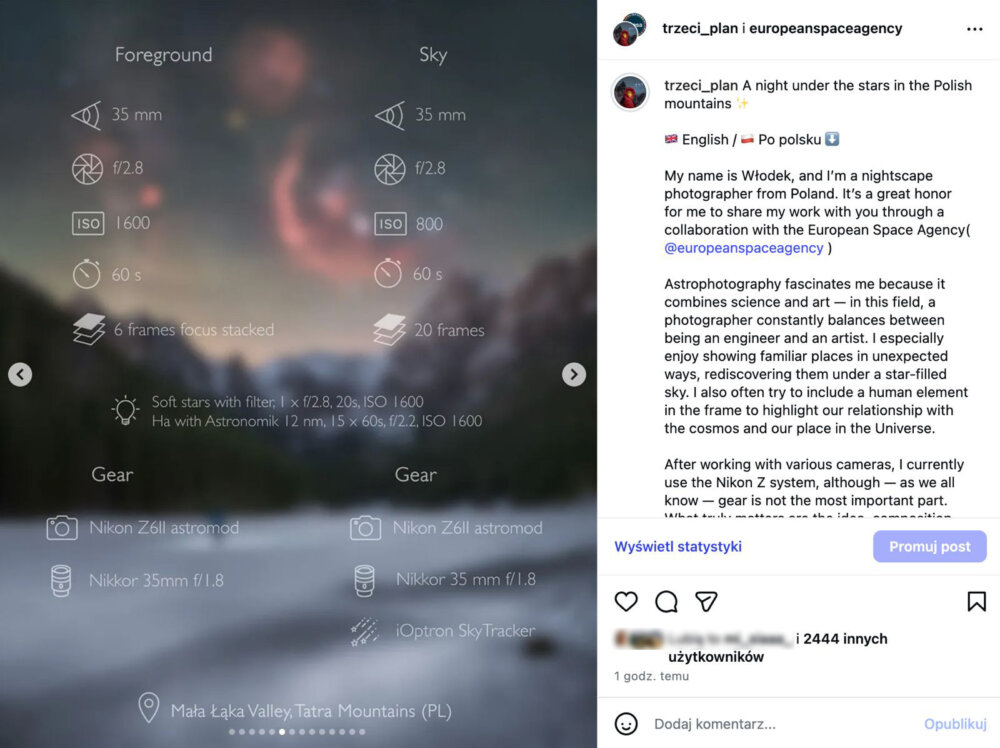Open trzeci_plan profile from post header
Image resolution: width=1000 pixels, height=748 pixels.
(700, 28)
